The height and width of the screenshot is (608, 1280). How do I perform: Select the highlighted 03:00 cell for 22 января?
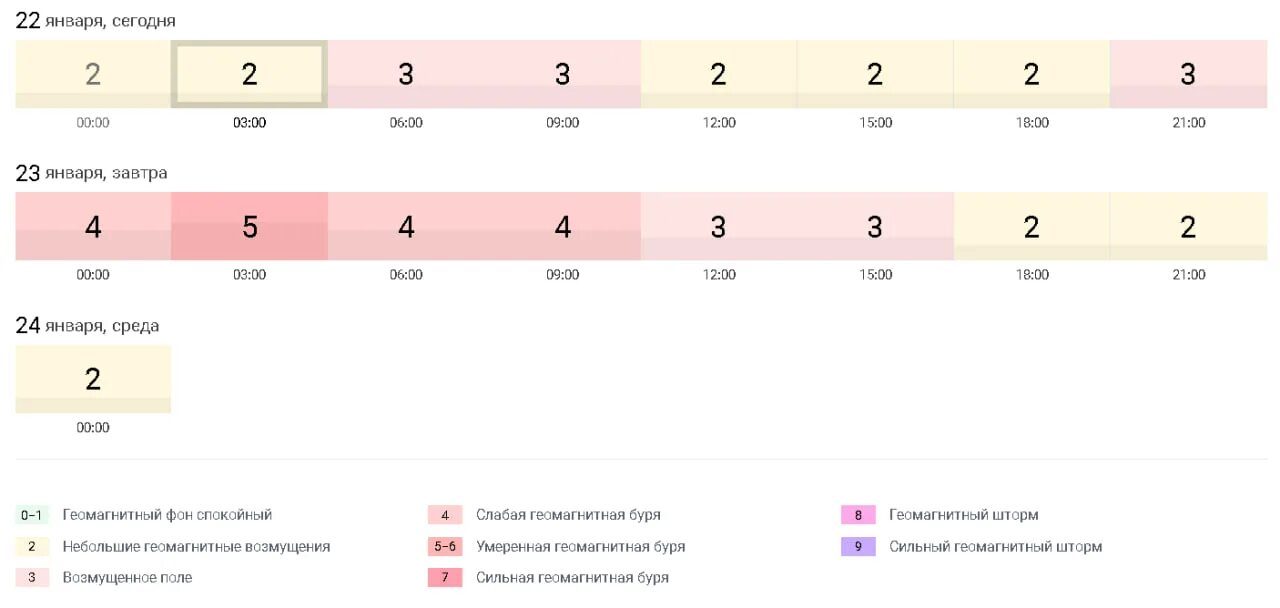[x=250, y=74]
